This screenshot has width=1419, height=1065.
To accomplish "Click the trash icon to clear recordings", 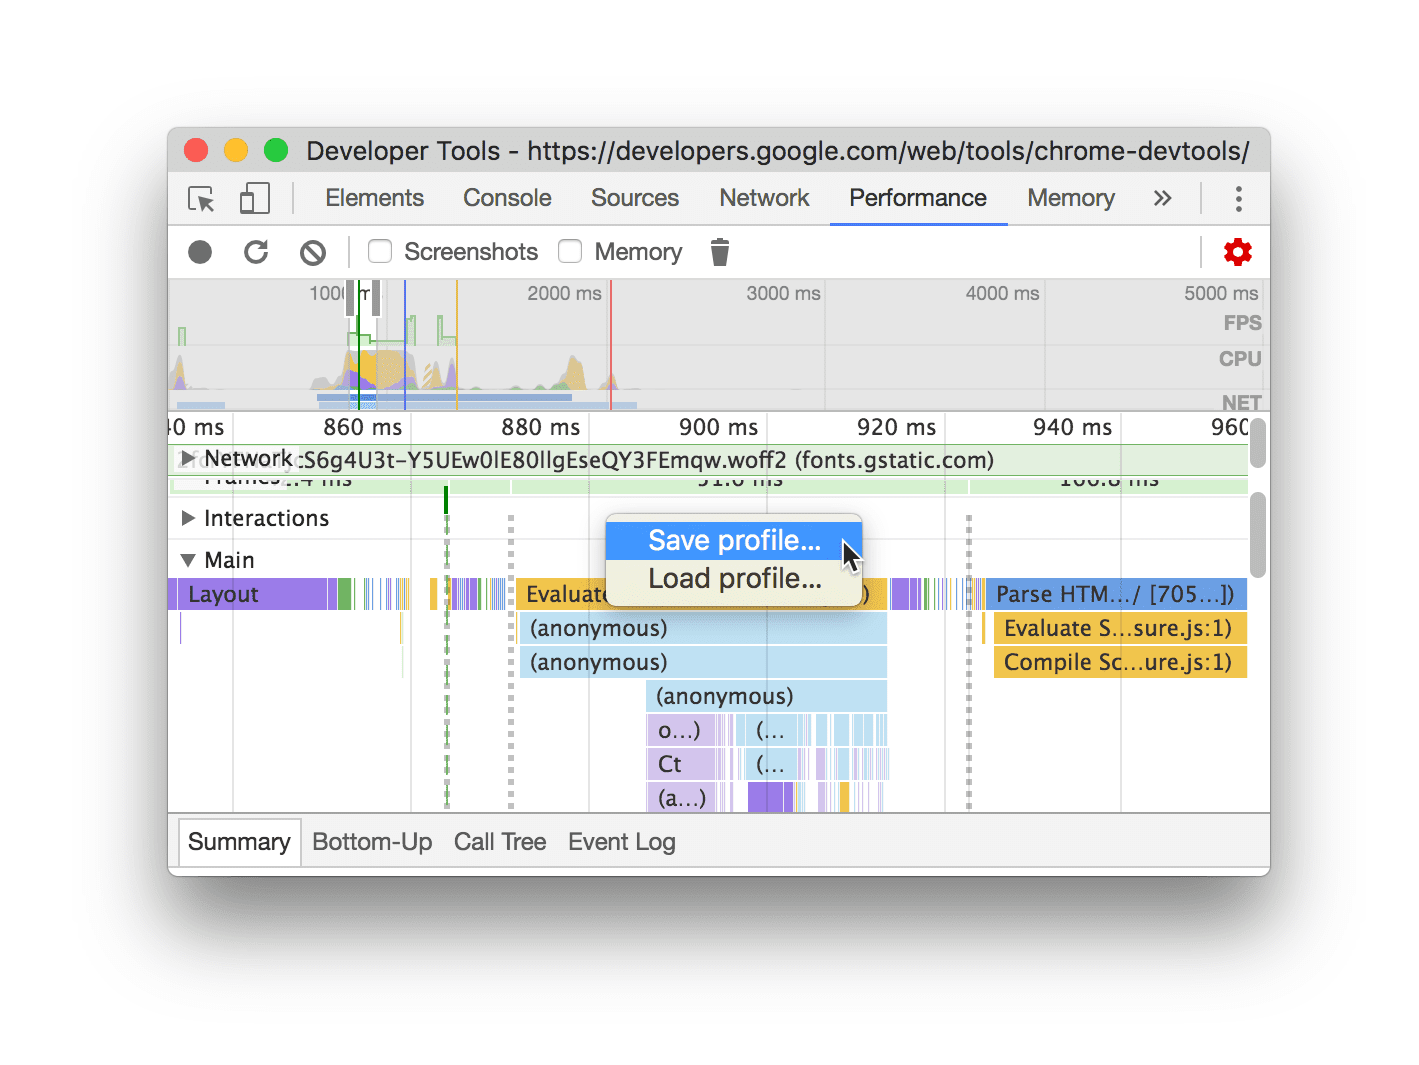I will coord(719,252).
